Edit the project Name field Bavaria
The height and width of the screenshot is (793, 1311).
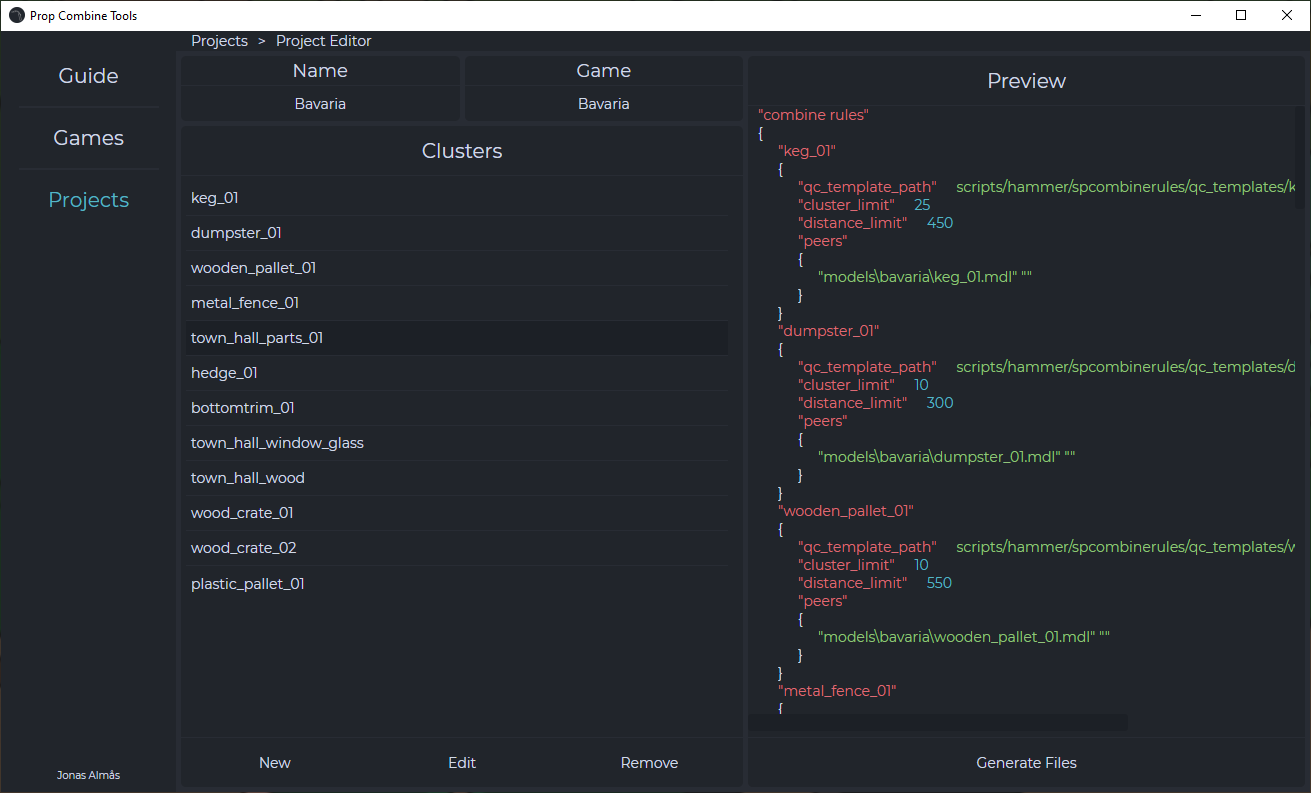click(x=320, y=104)
